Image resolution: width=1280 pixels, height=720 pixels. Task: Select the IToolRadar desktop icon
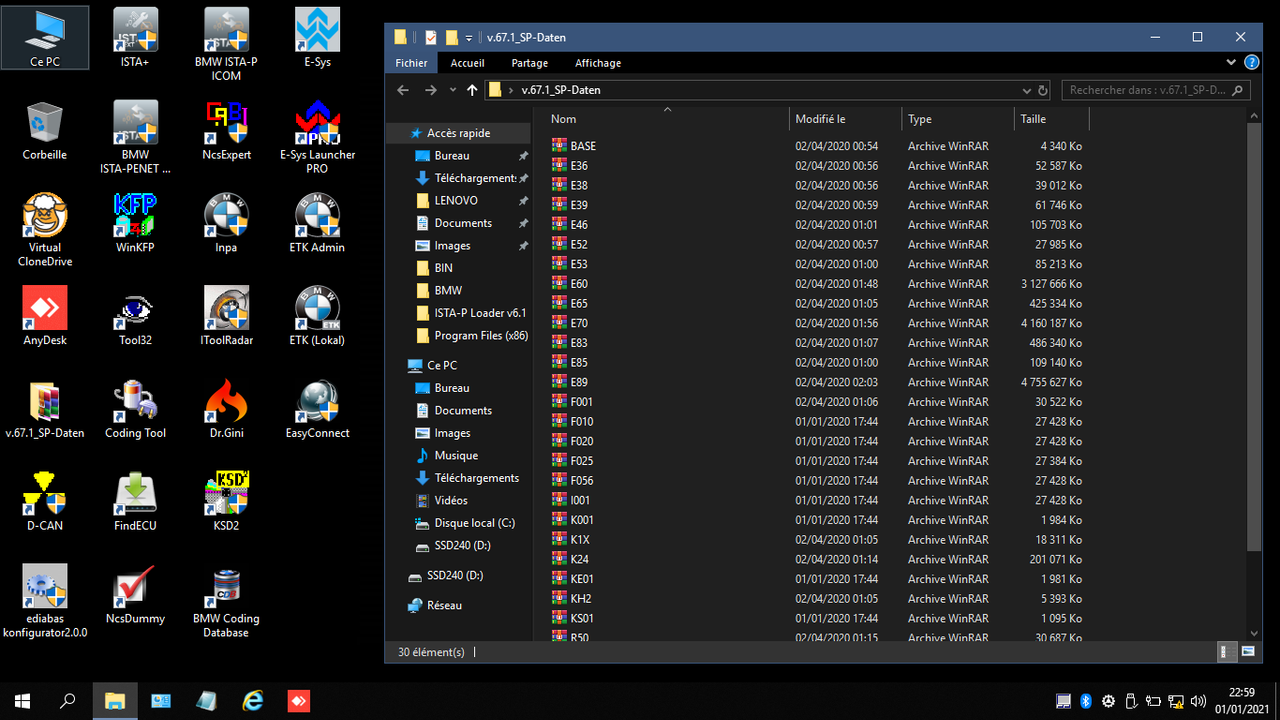[x=226, y=316]
